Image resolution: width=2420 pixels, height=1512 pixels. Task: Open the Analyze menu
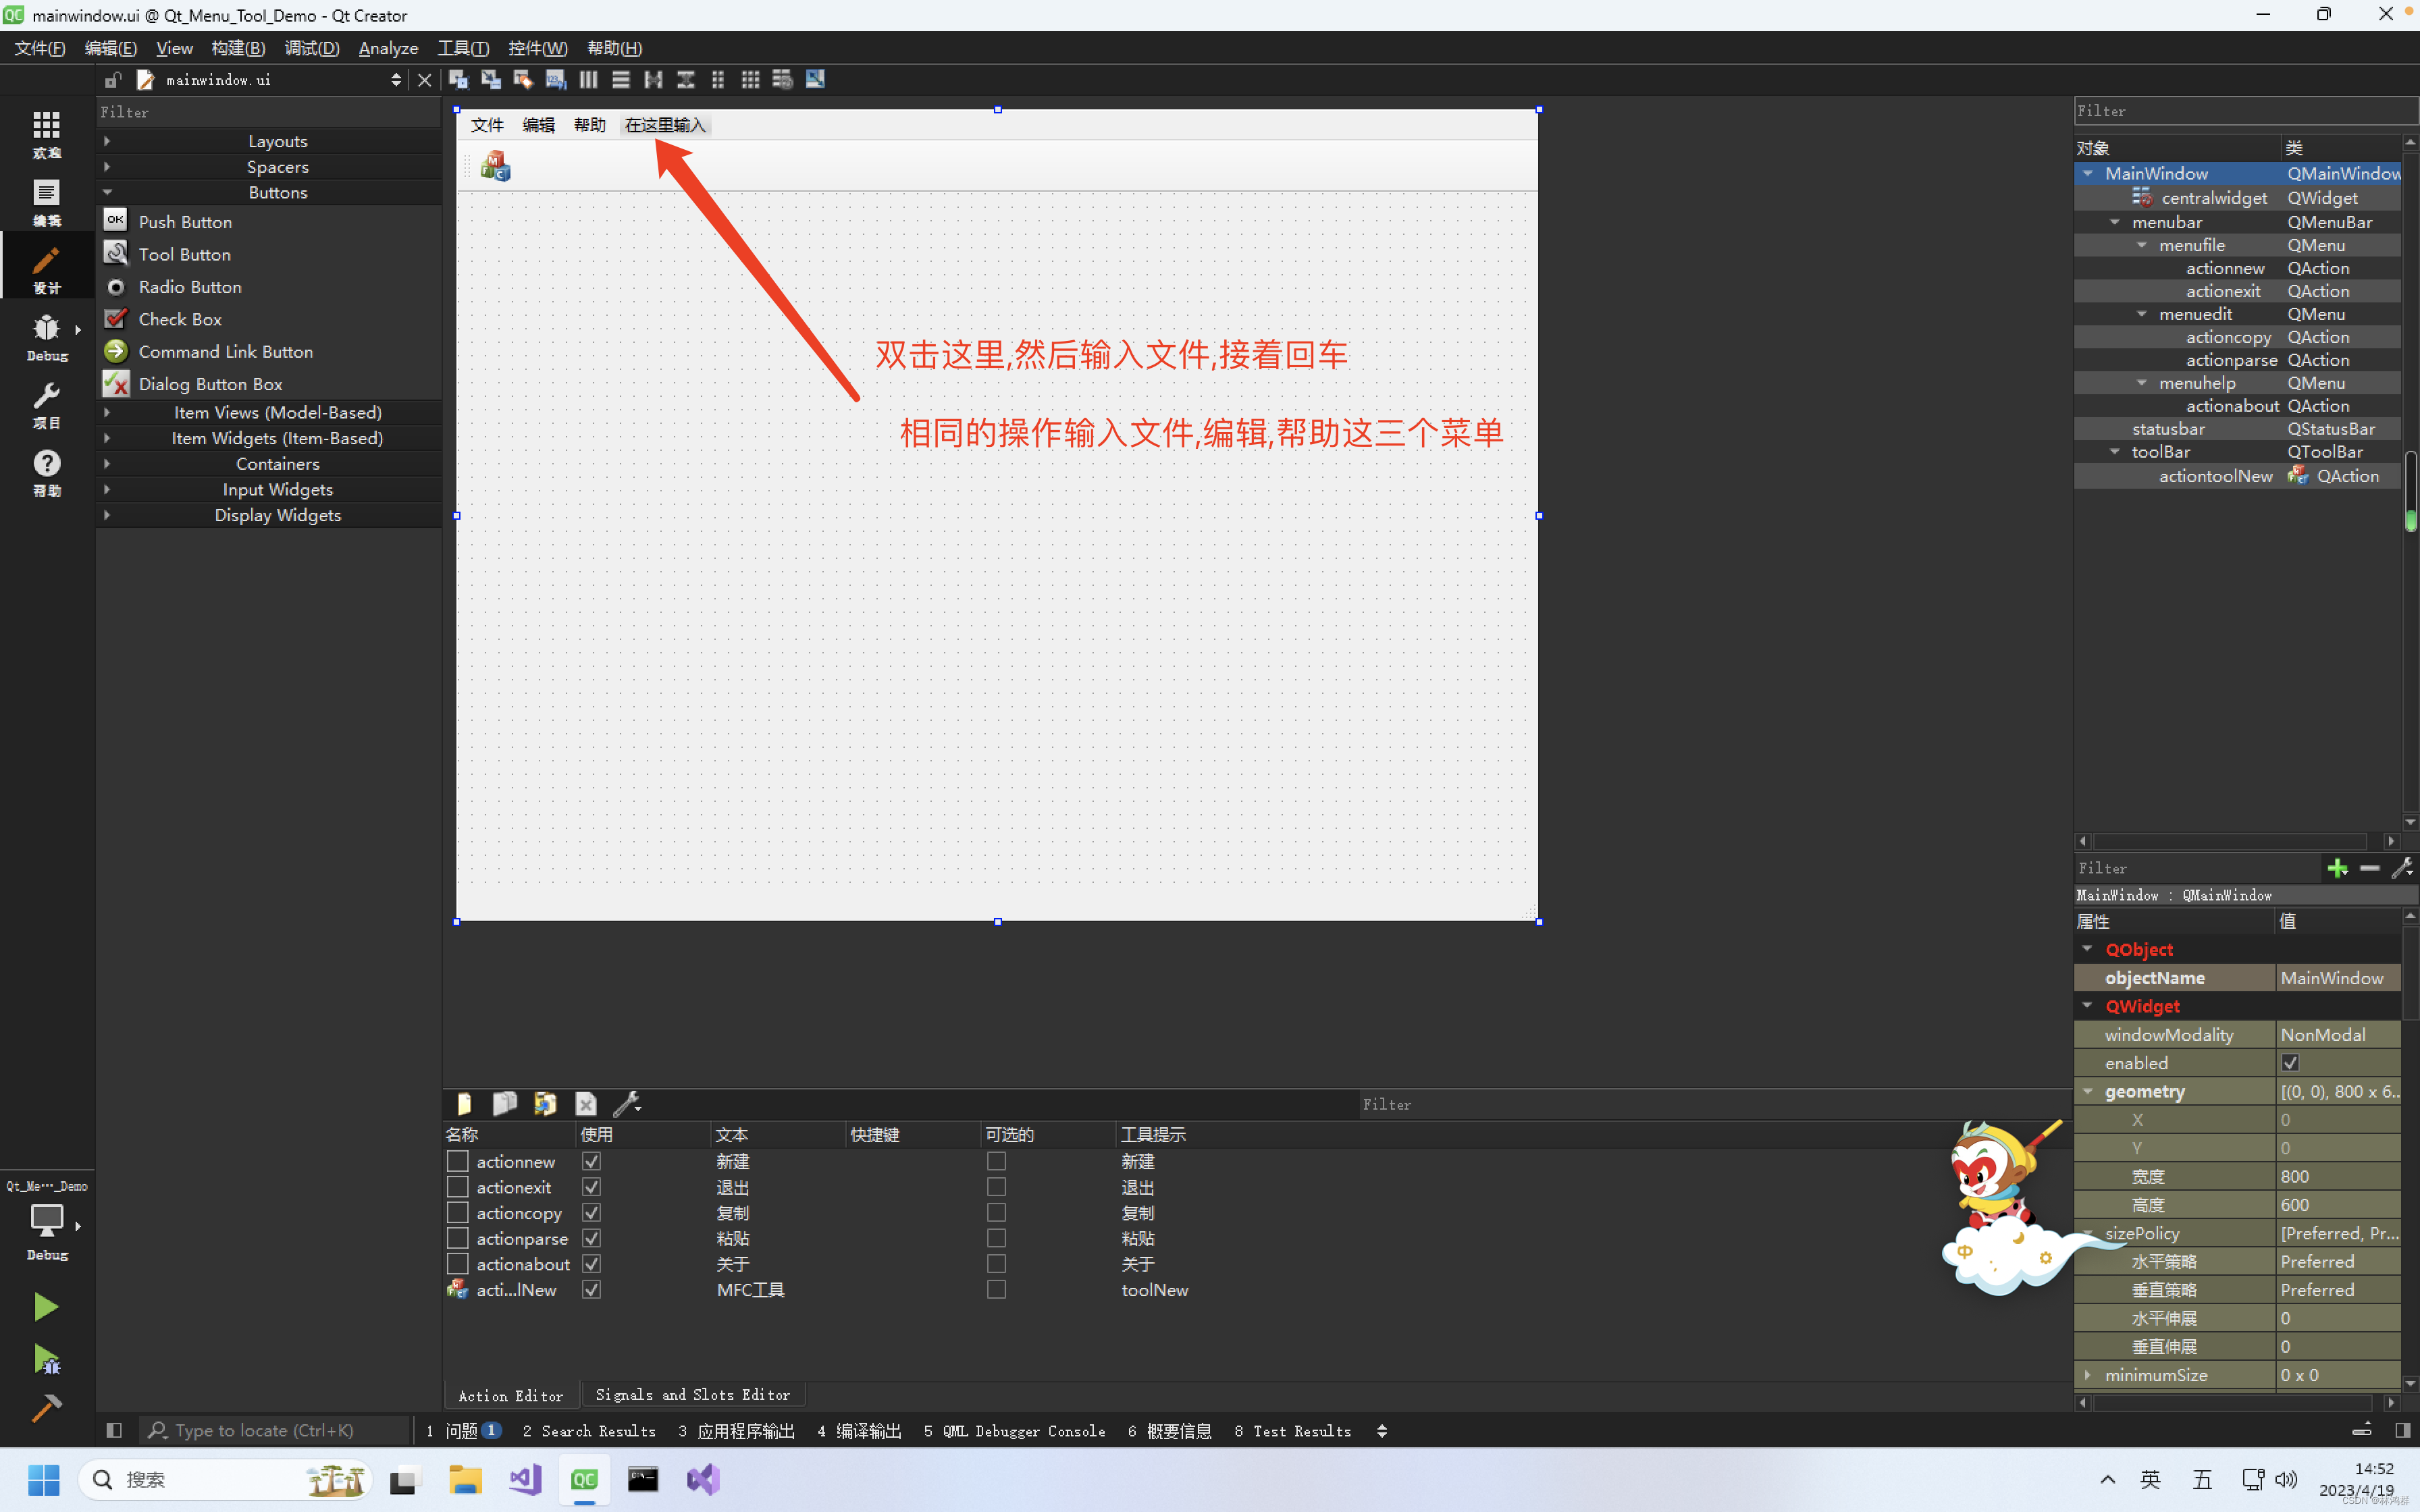click(x=388, y=48)
